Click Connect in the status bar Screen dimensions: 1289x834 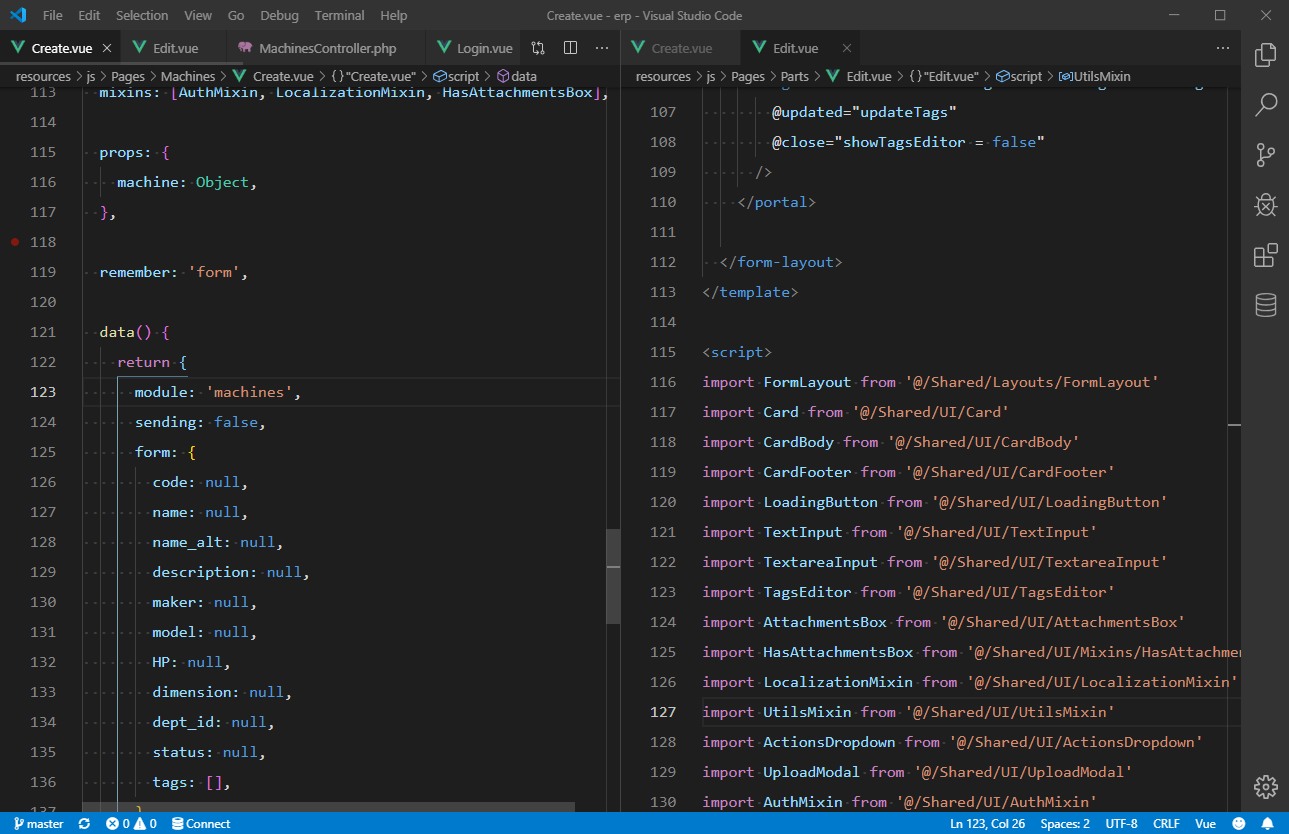[201, 823]
